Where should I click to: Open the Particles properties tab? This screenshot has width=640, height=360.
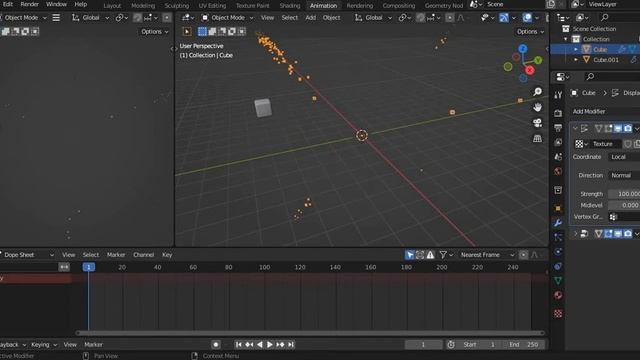(x=558, y=237)
